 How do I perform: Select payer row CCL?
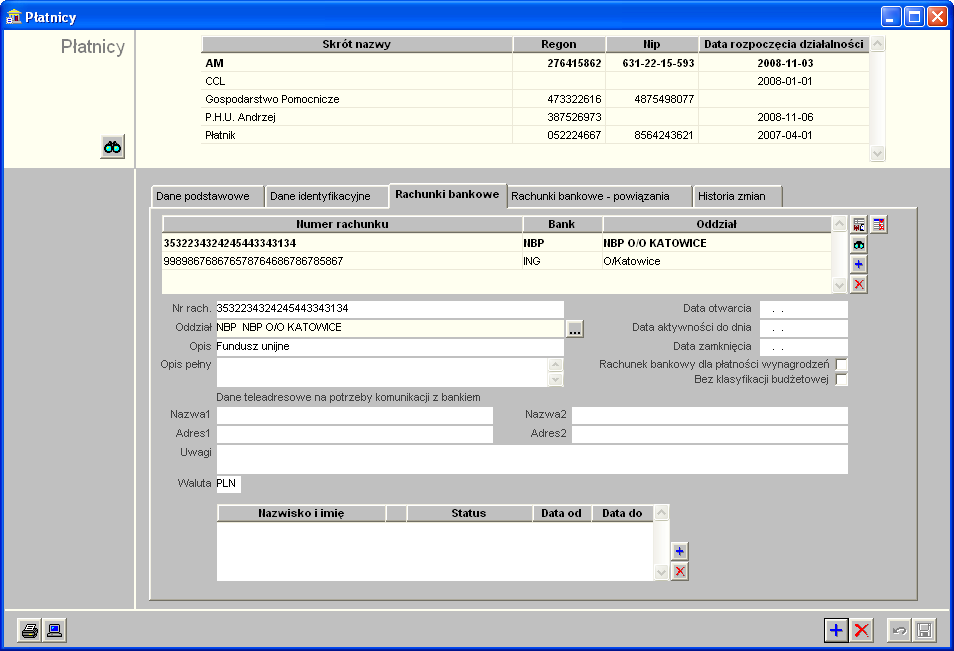(x=535, y=82)
